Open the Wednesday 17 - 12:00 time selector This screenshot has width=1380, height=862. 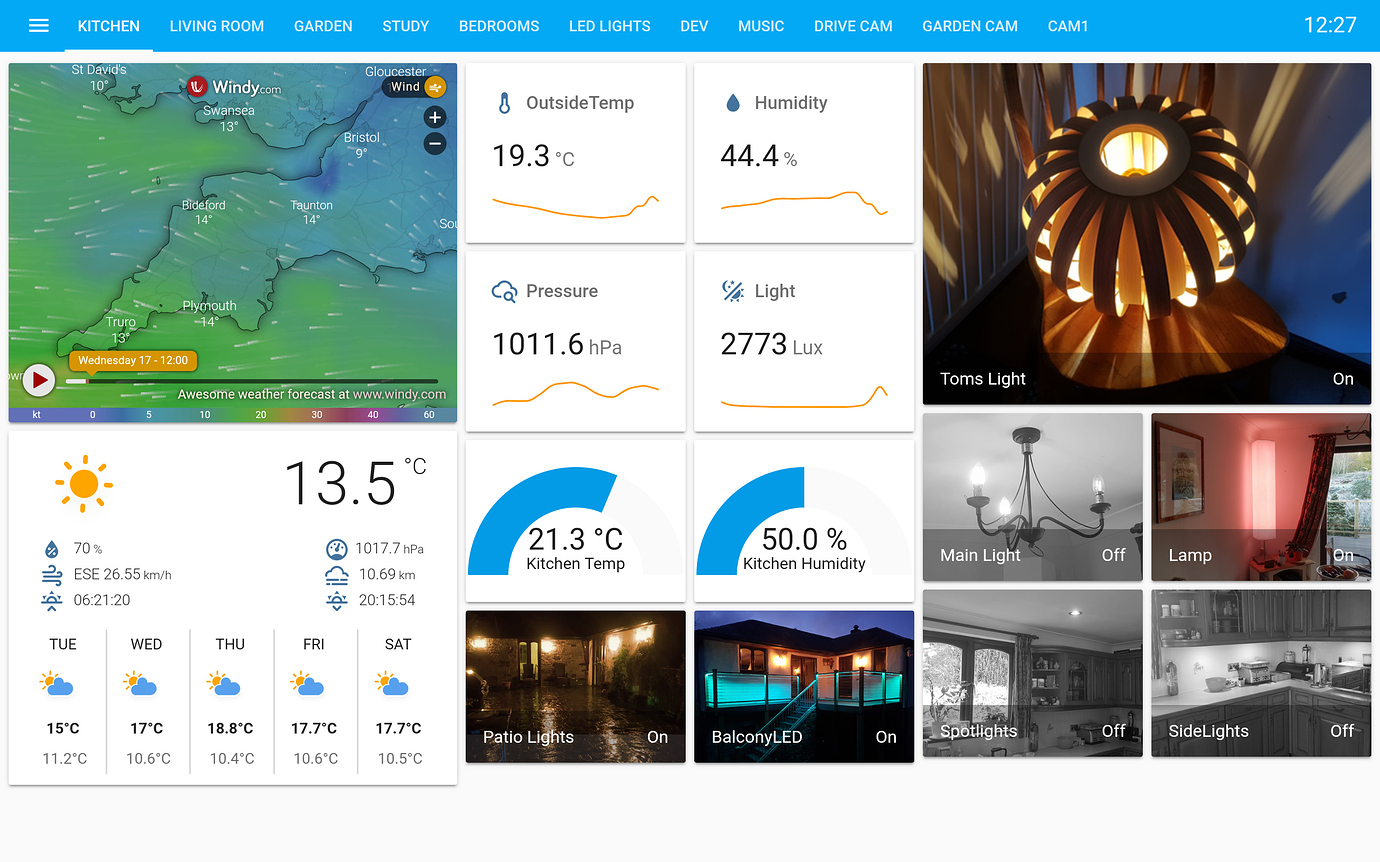pos(133,359)
